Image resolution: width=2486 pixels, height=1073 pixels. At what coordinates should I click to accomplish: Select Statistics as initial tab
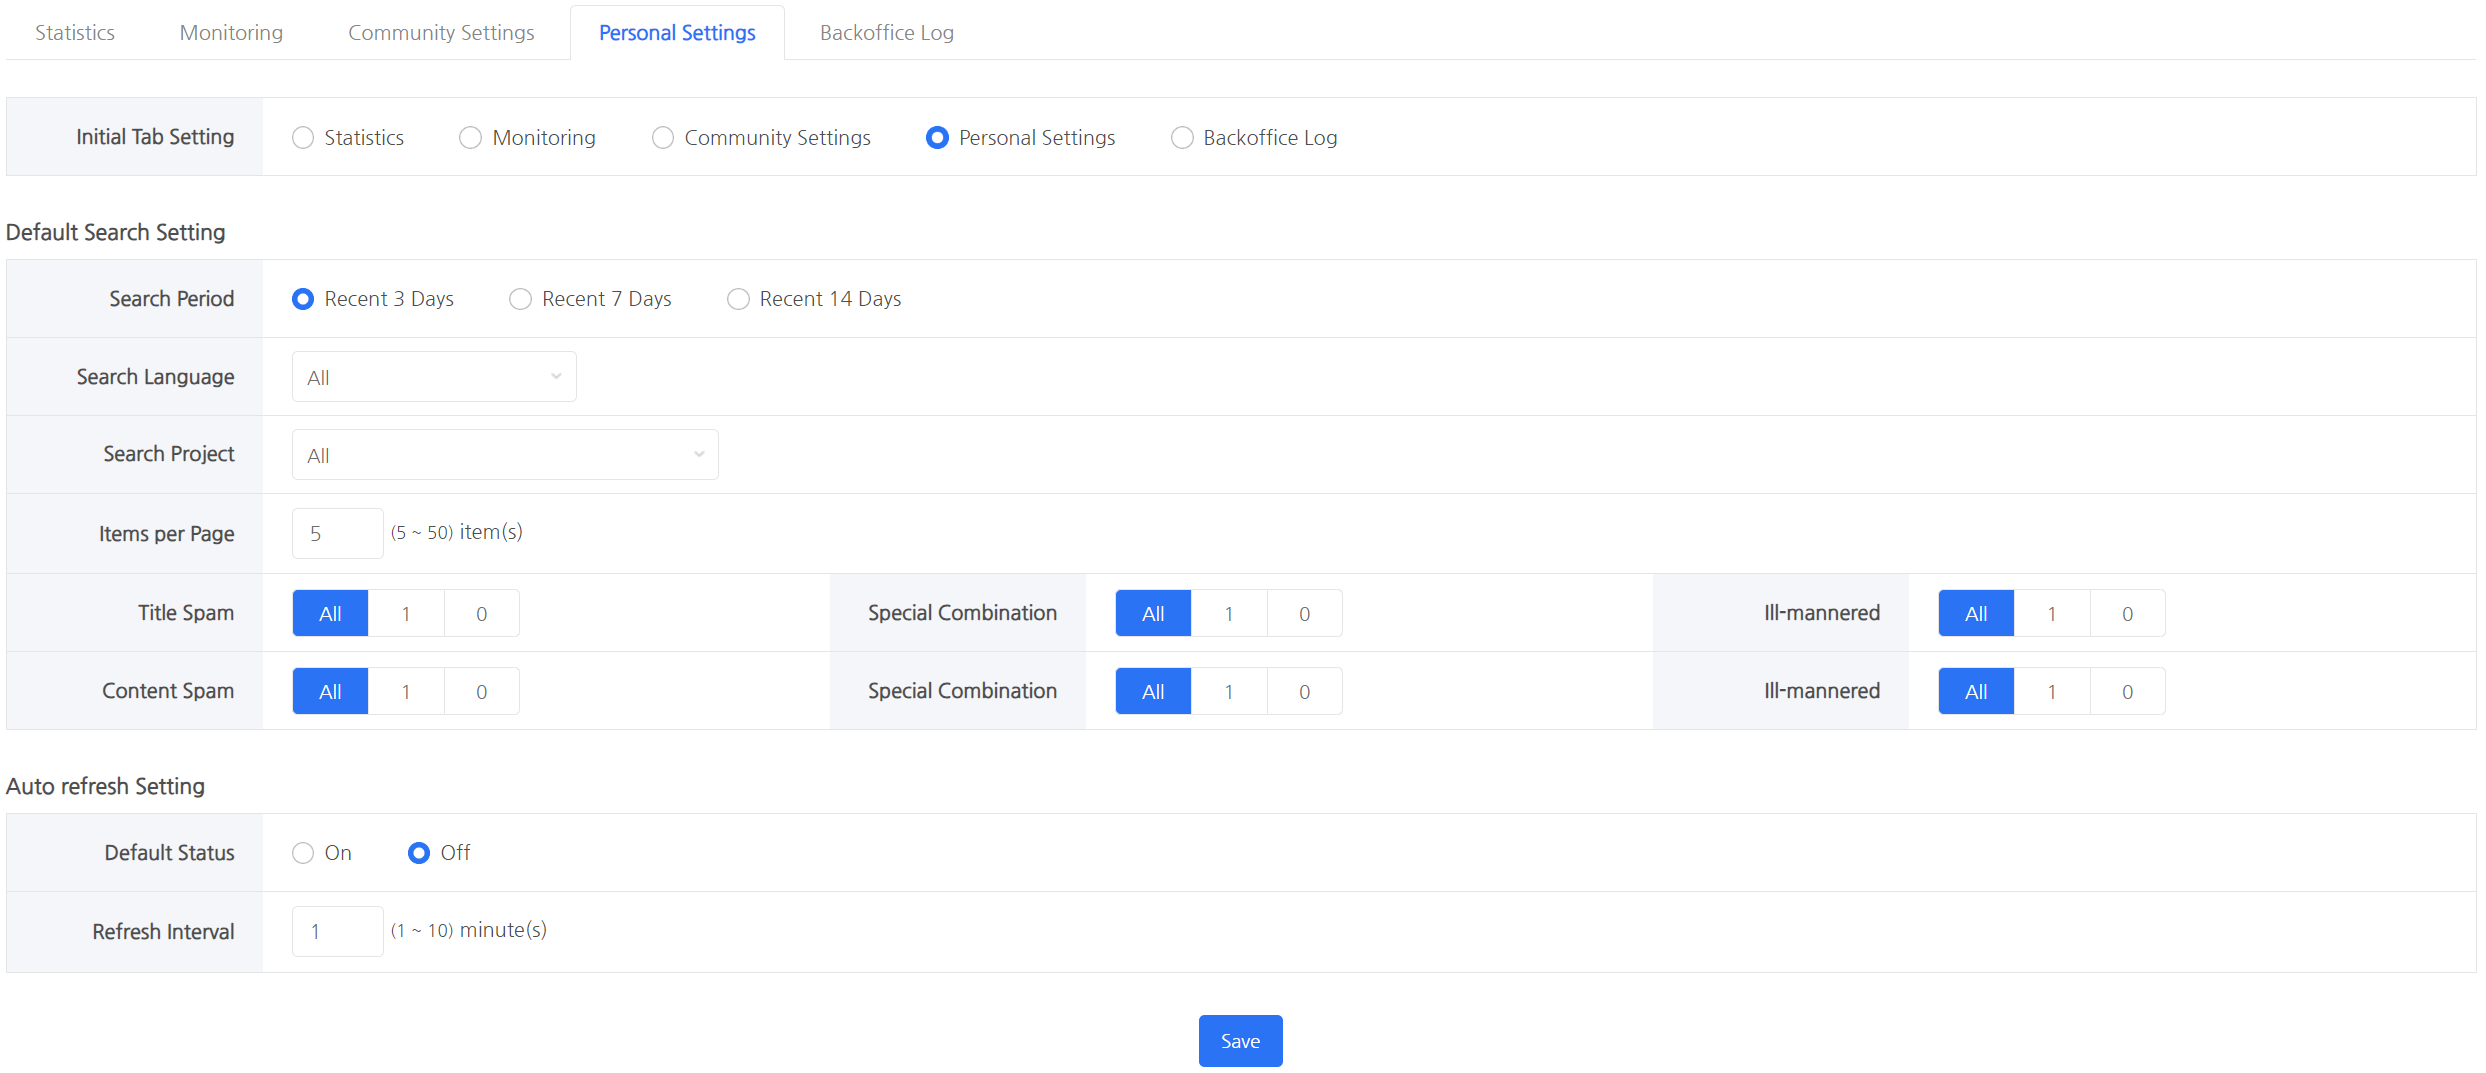pos(303,138)
